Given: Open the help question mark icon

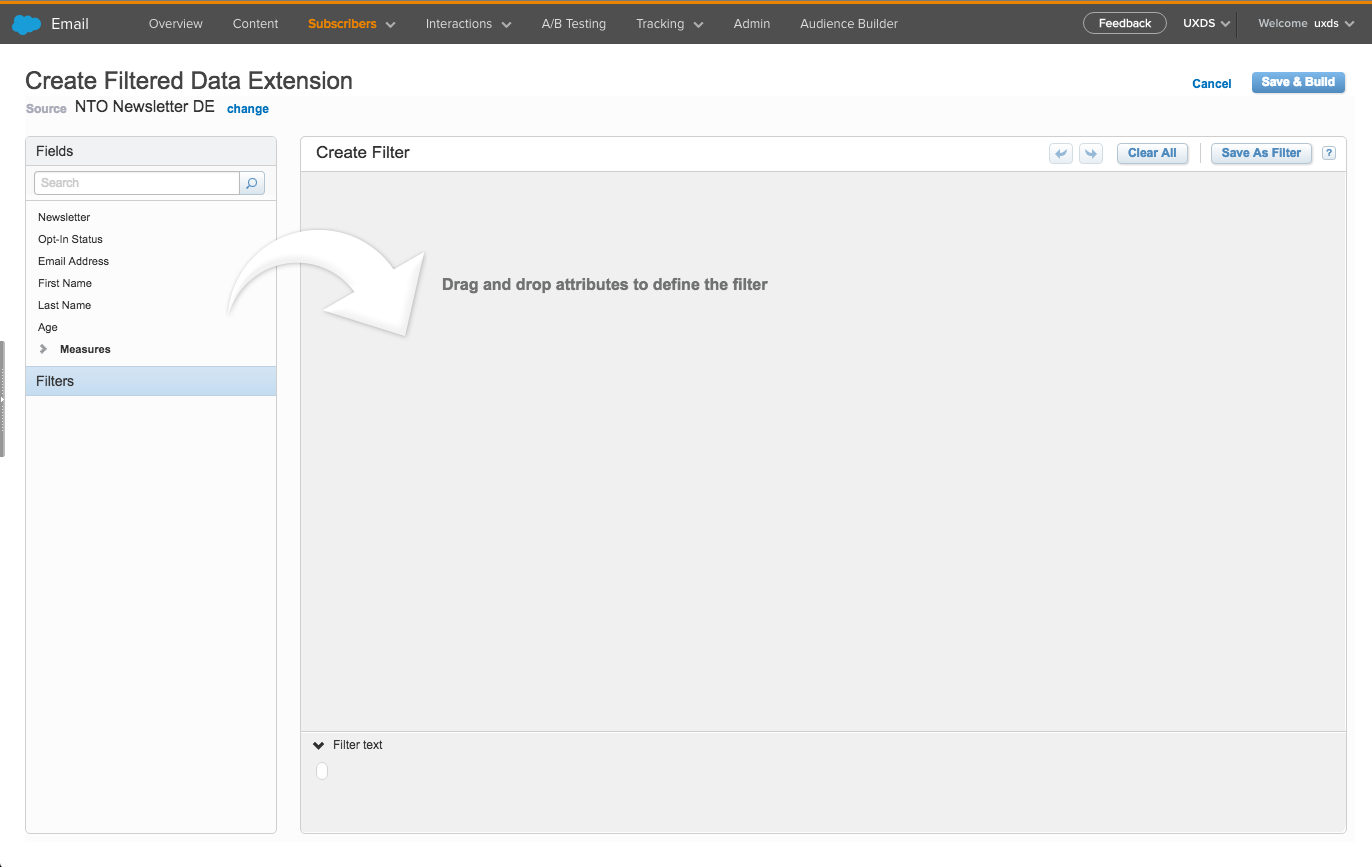Looking at the screenshot, I should [1329, 153].
